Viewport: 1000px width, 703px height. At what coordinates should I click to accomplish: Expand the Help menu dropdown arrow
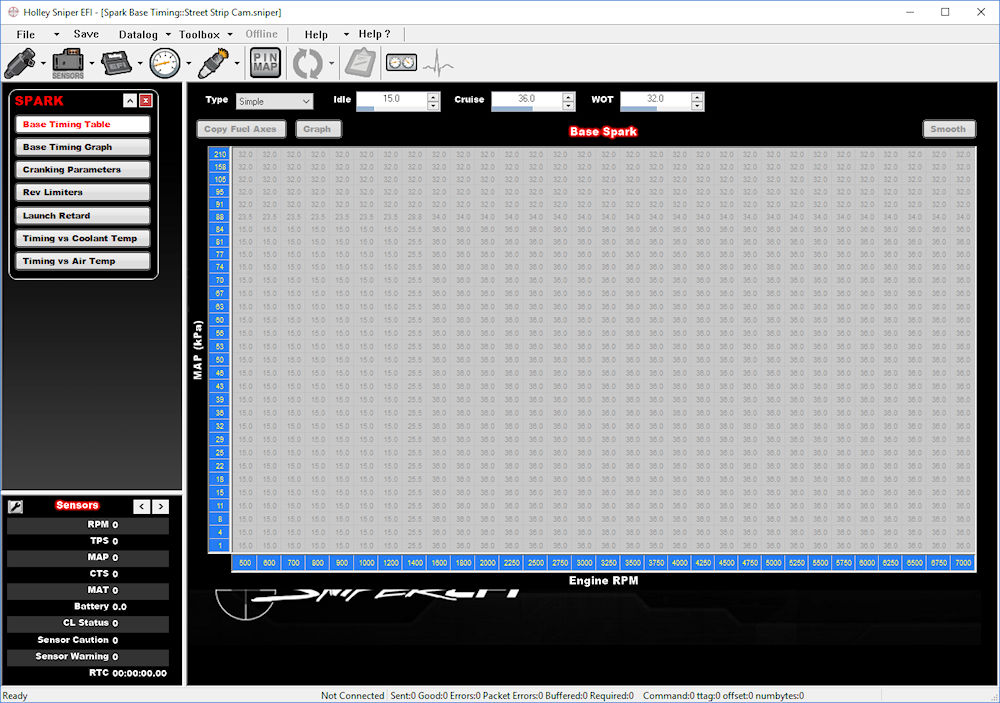(x=346, y=34)
